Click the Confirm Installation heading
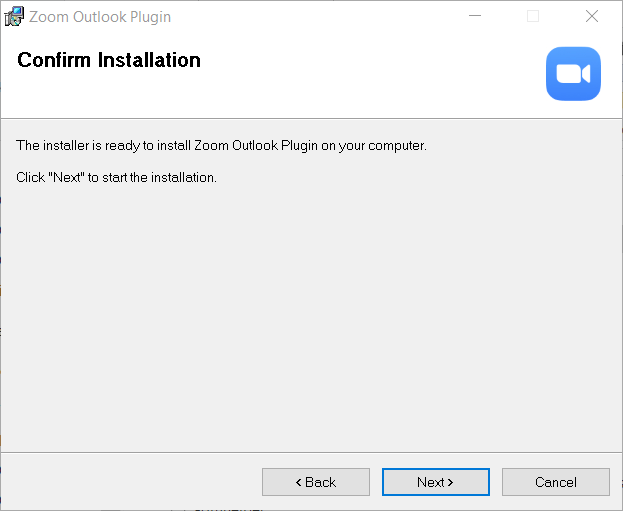The image size is (623, 511). pos(109,60)
